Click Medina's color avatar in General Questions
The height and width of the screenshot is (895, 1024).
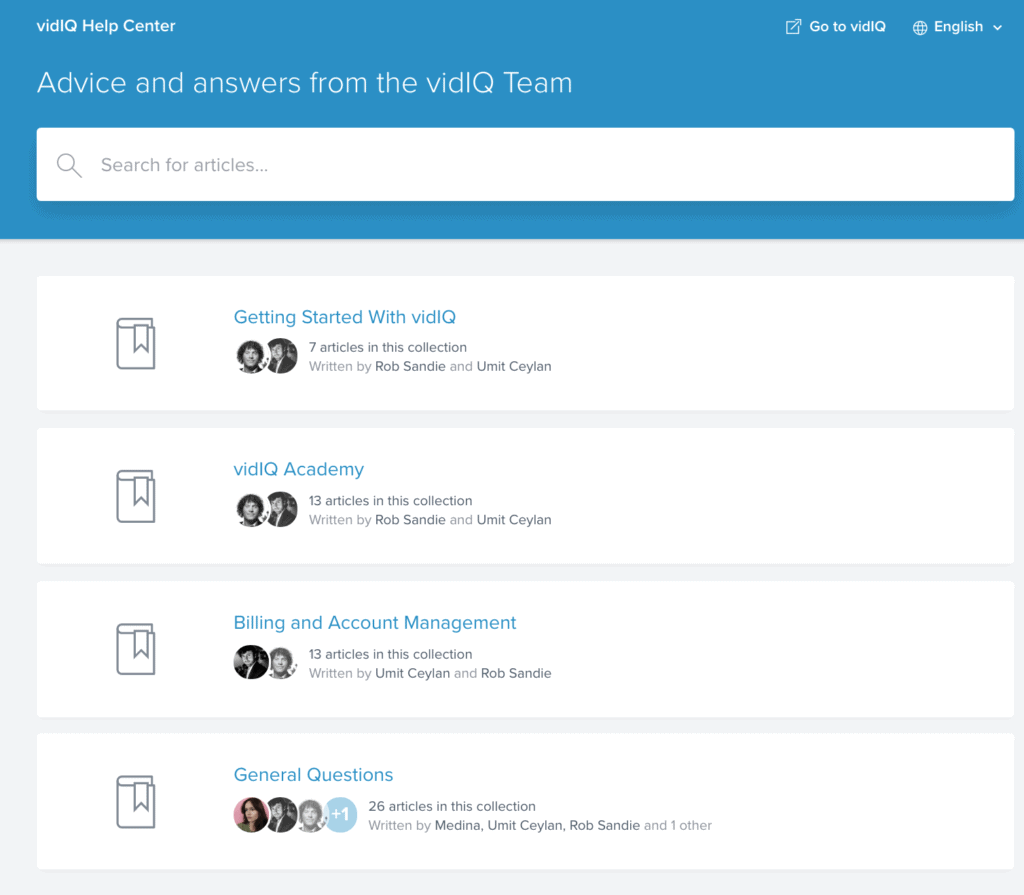[251, 815]
